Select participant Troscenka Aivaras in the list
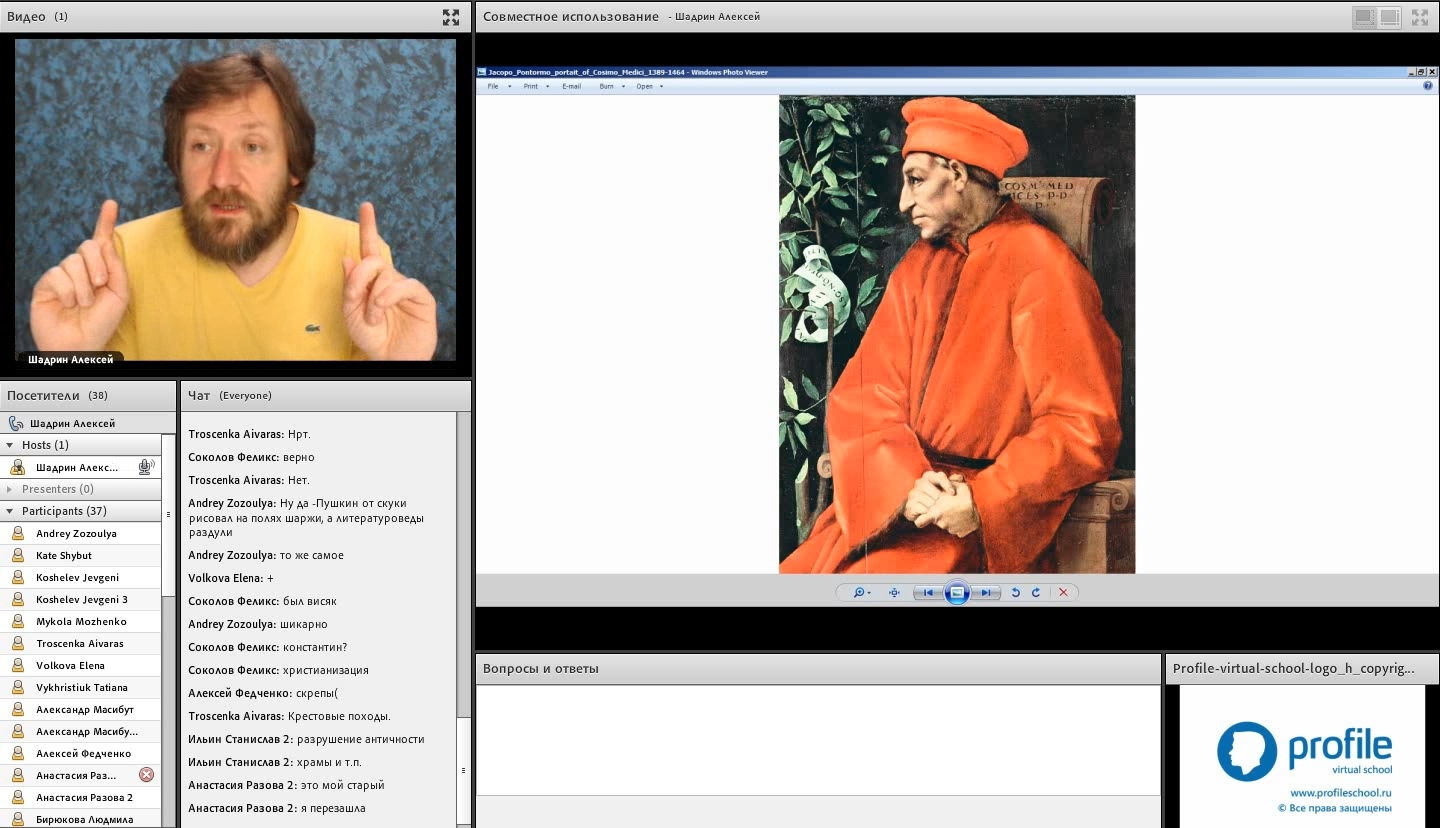The height and width of the screenshot is (828, 1440). pos(80,643)
